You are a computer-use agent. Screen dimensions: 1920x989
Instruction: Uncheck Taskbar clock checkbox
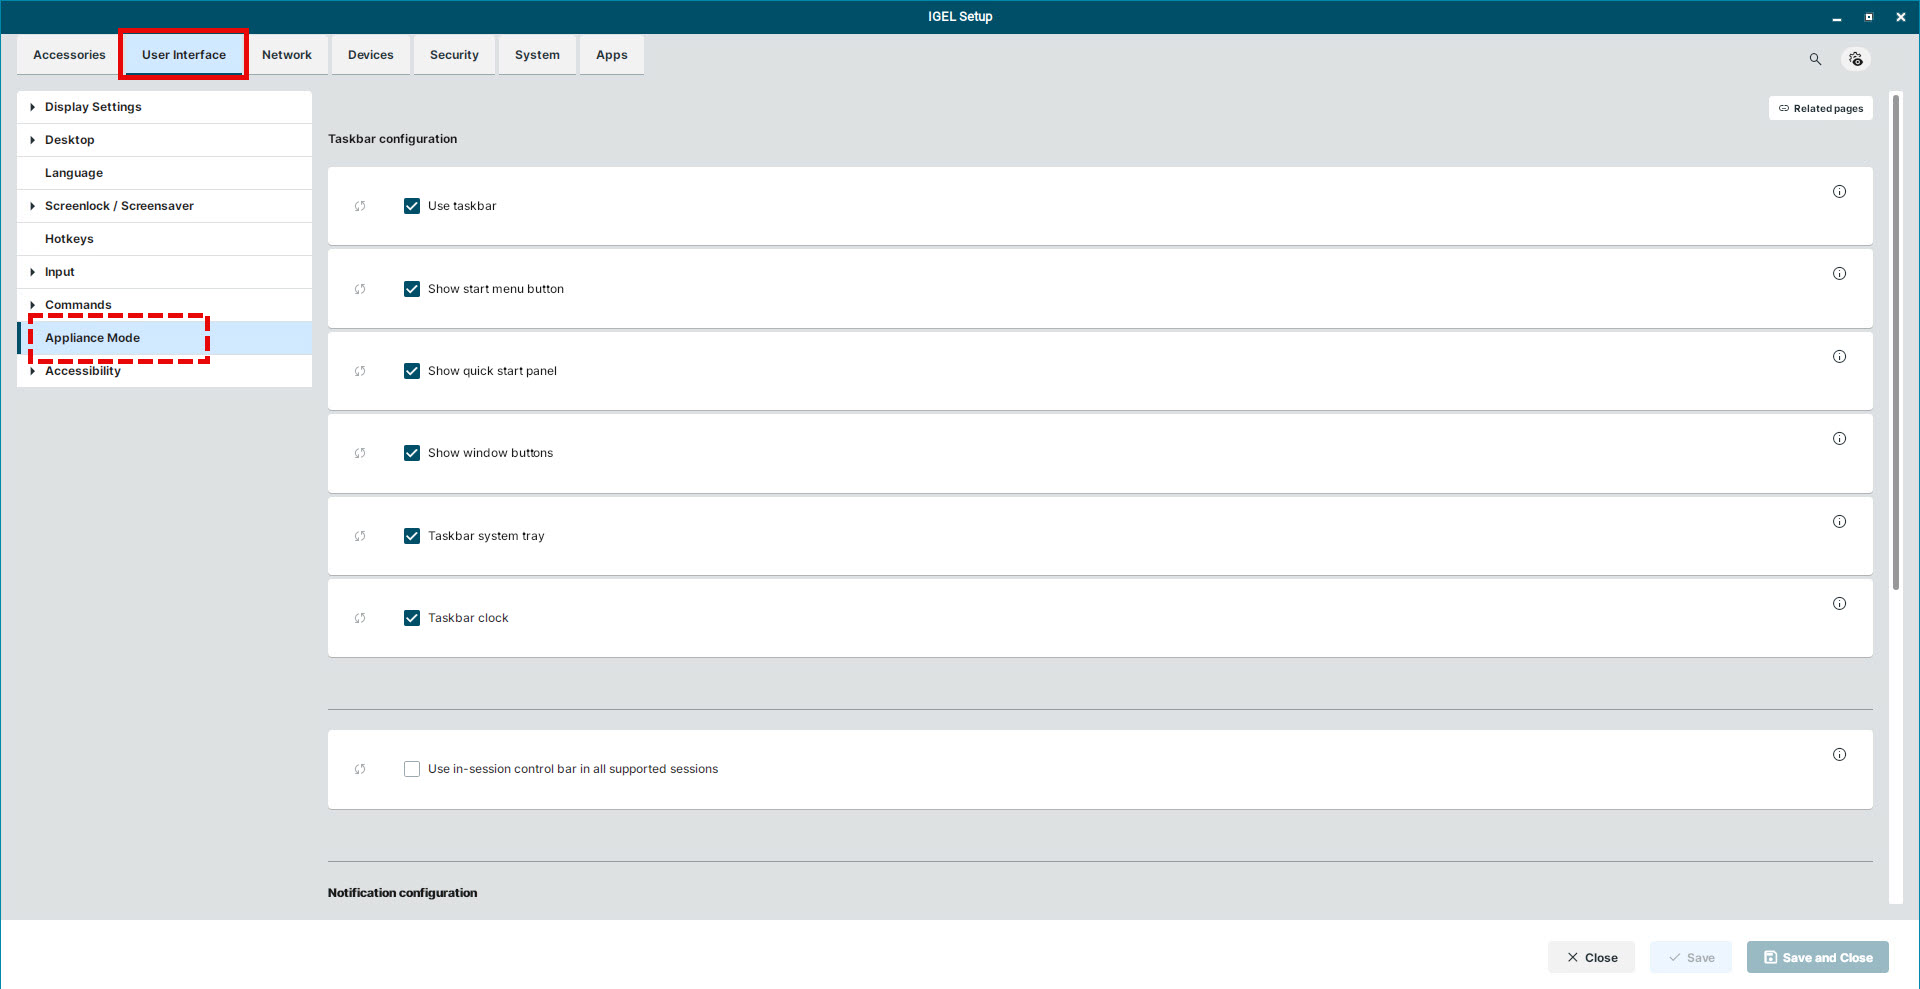(x=412, y=618)
